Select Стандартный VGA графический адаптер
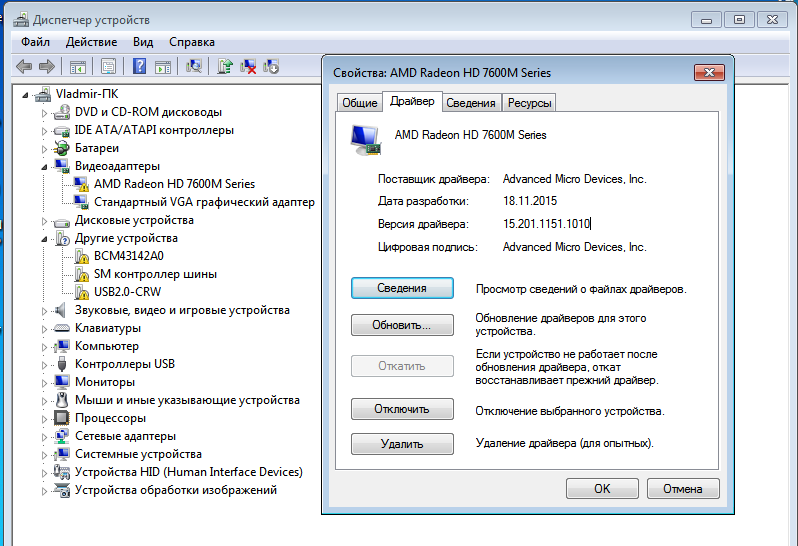The image size is (798, 546). 204,202
